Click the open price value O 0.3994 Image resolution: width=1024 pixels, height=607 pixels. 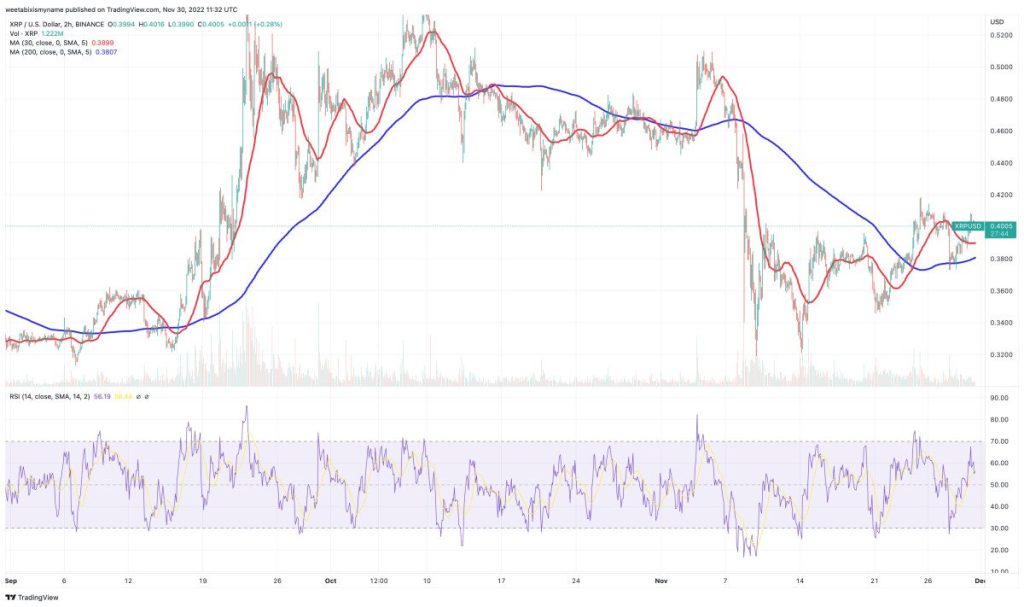pos(123,24)
